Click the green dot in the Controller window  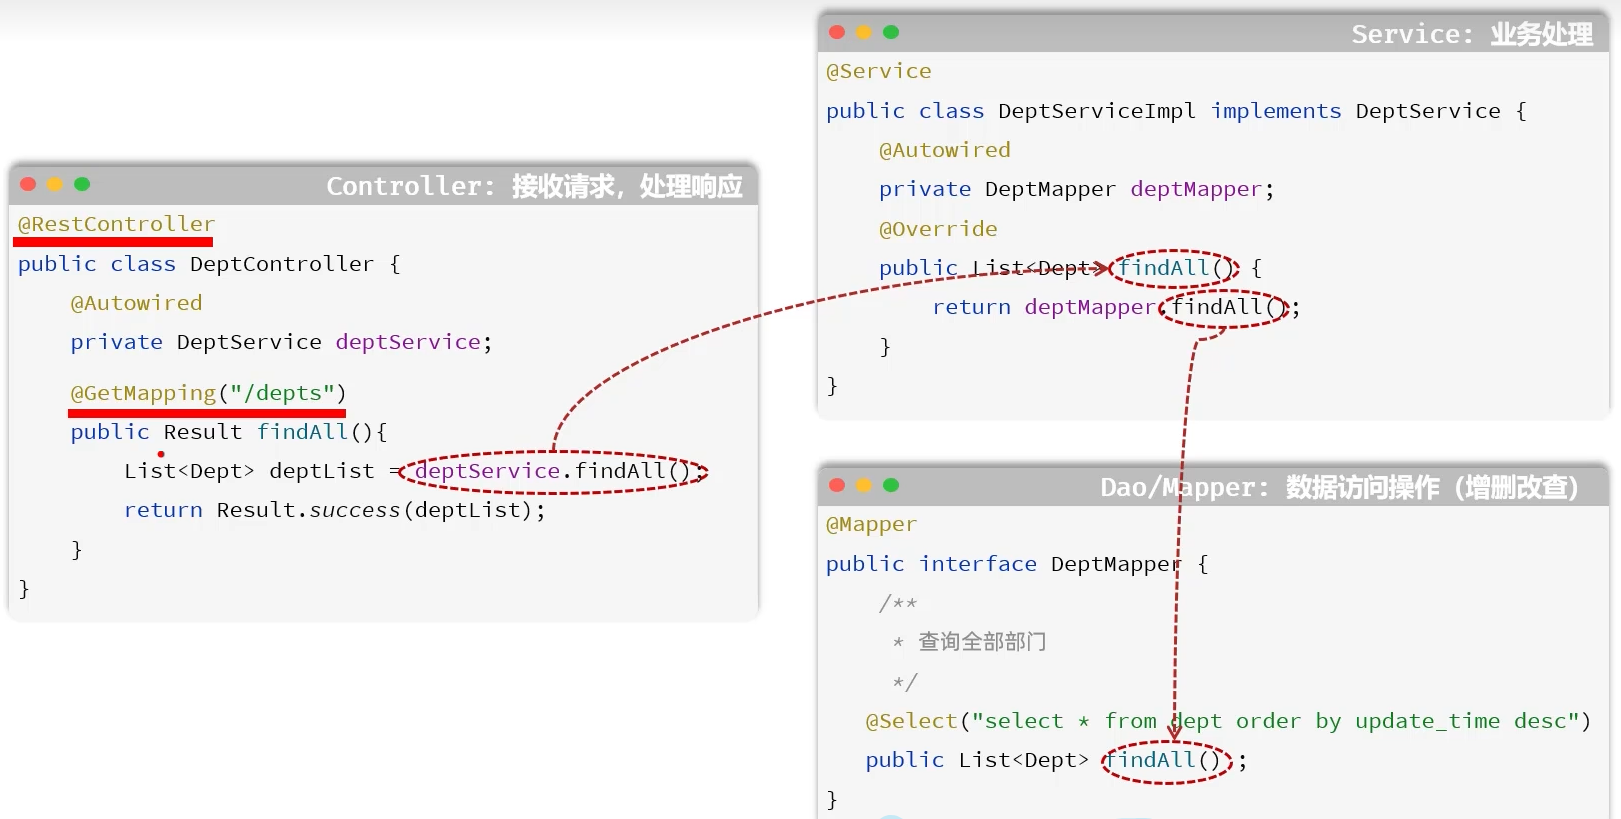click(x=82, y=184)
